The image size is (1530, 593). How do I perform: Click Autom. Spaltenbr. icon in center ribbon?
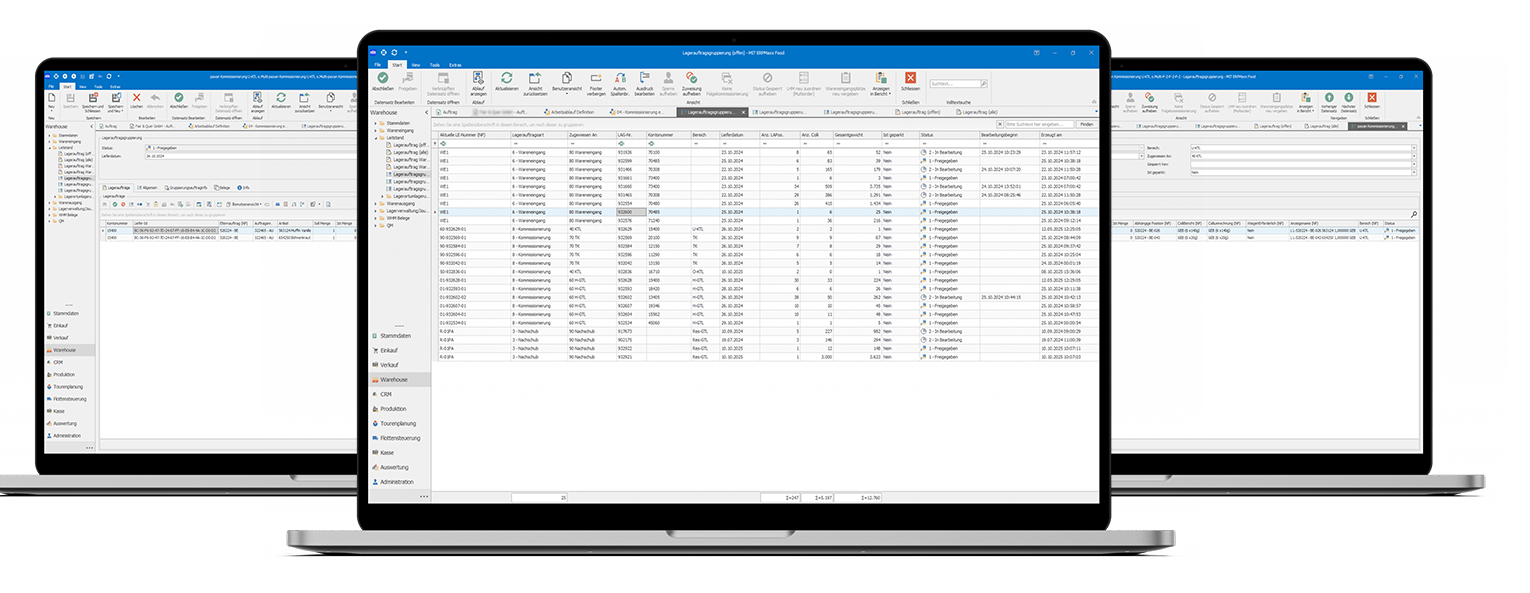[x=619, y=80]
